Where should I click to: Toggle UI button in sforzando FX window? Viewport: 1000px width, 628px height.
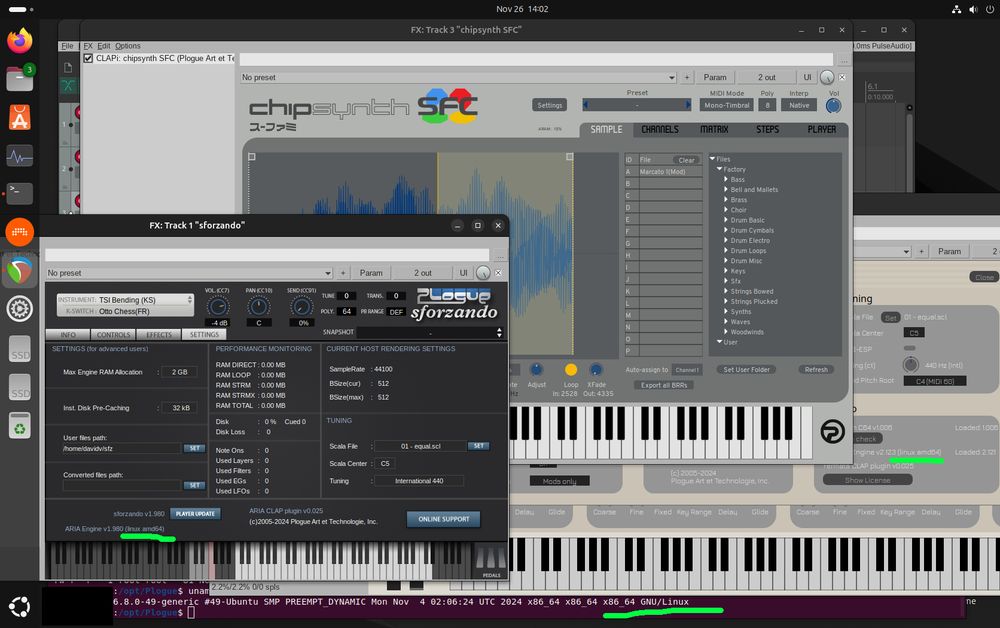click(x=464, y=273)
